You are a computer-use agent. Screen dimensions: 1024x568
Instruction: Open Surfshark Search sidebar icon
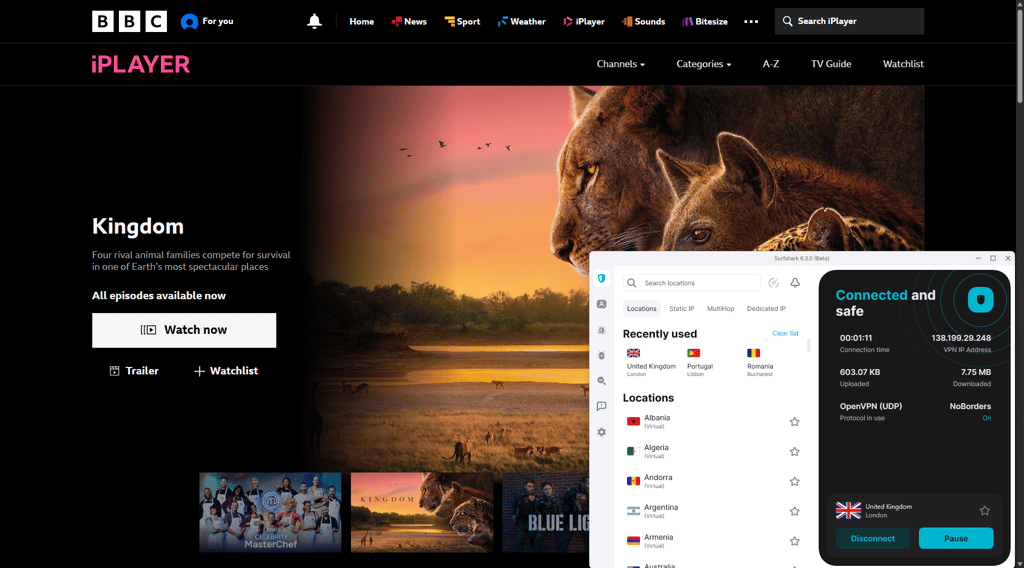[601, 381]
